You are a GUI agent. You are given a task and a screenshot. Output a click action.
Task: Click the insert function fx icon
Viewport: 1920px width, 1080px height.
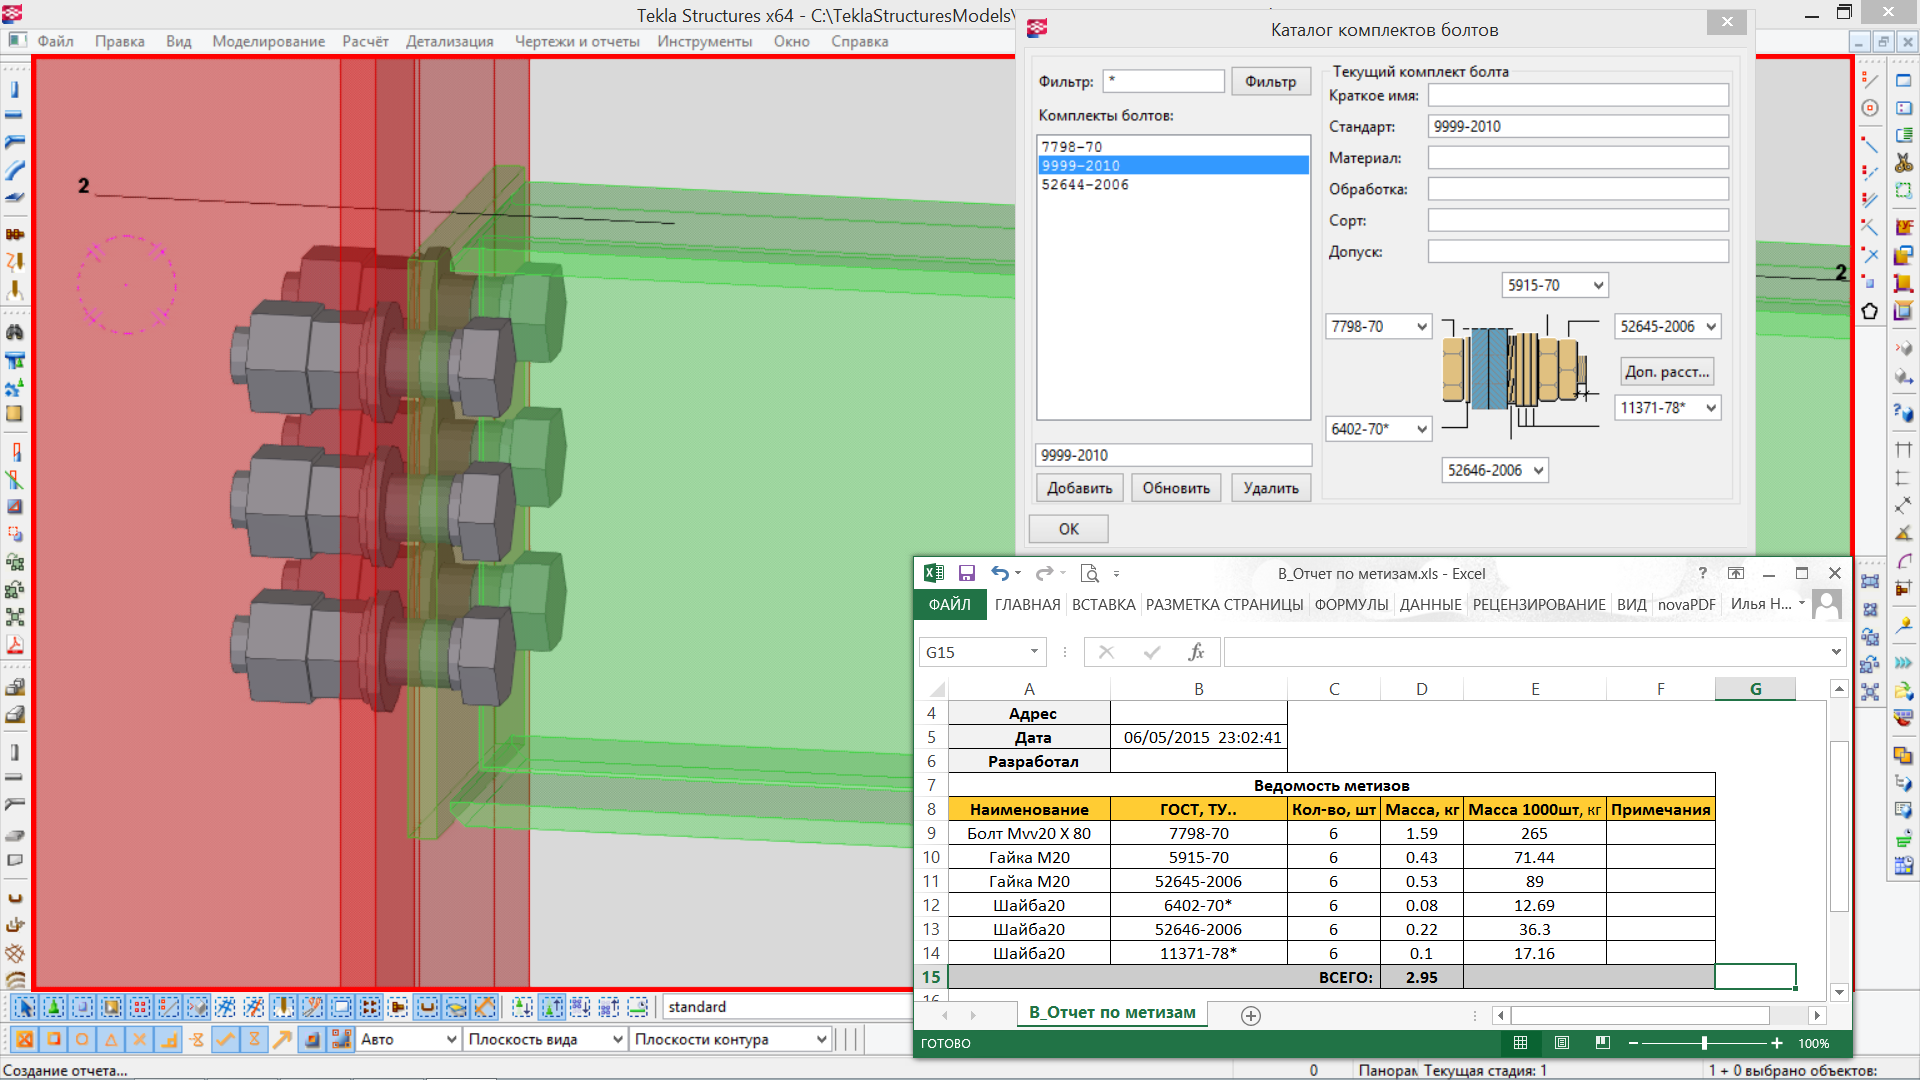click(1196, 652)
